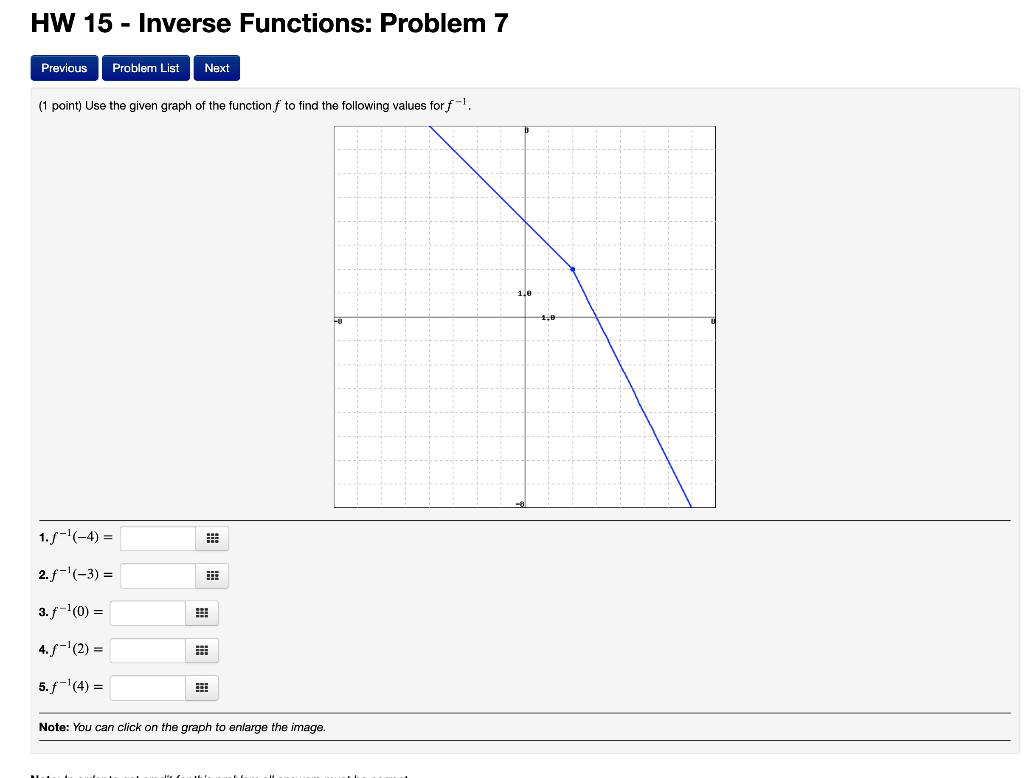The width and height of the screenshot is (1024, 778).
Task: Click inside the f⁻¹(2) answer field
Action: (148, 650)
